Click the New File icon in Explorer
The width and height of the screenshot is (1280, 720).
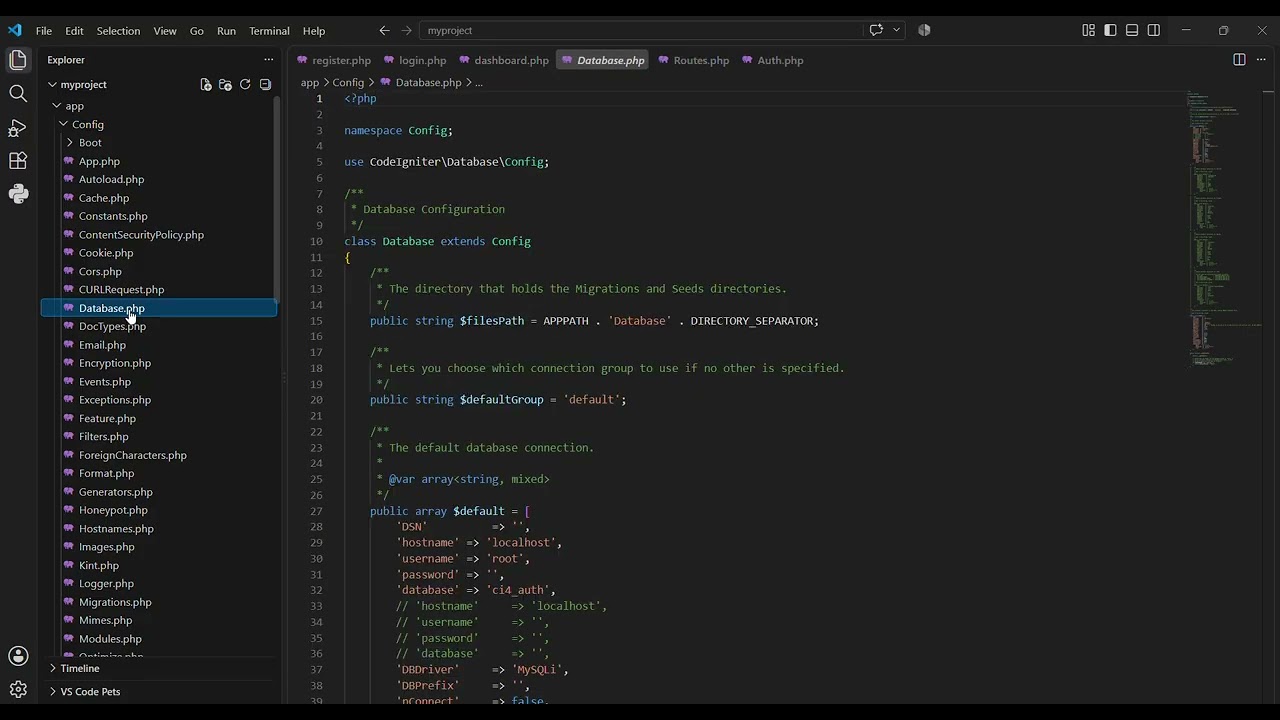click(205, 85)
